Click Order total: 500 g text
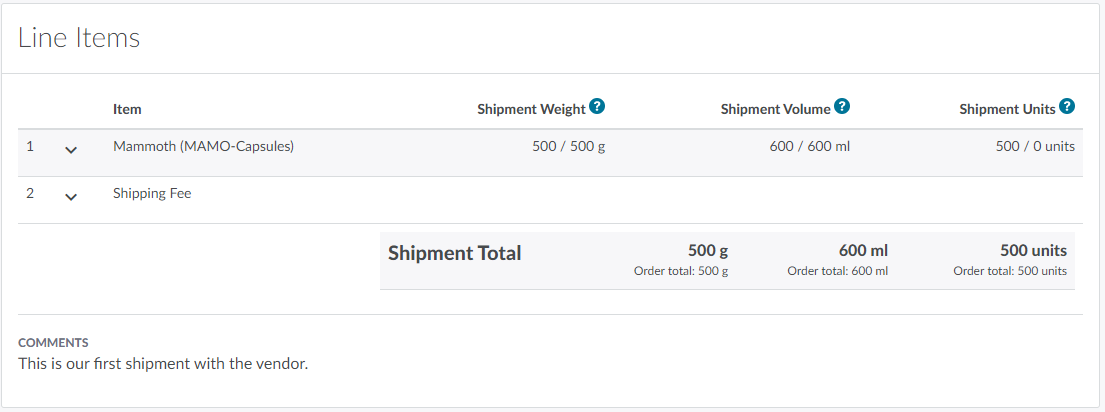The height and width of the screenshot is (412, 1105). [x=681, y=271]
